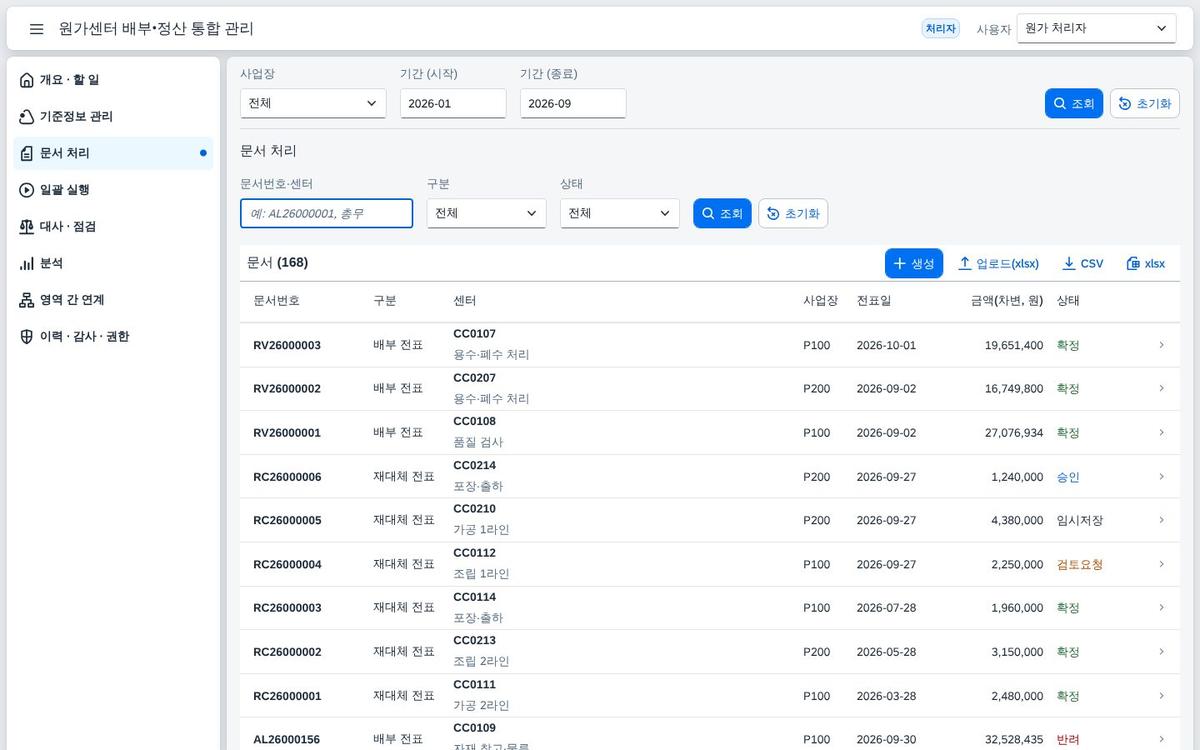Click the 기간 (시작) input 2026-01

(x=453, y=103)
